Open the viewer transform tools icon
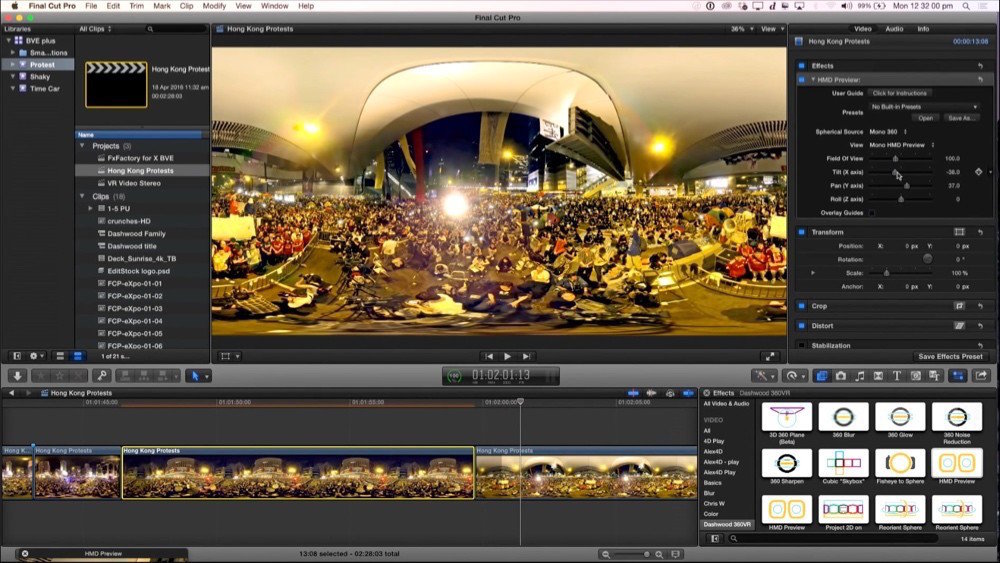 226,356
